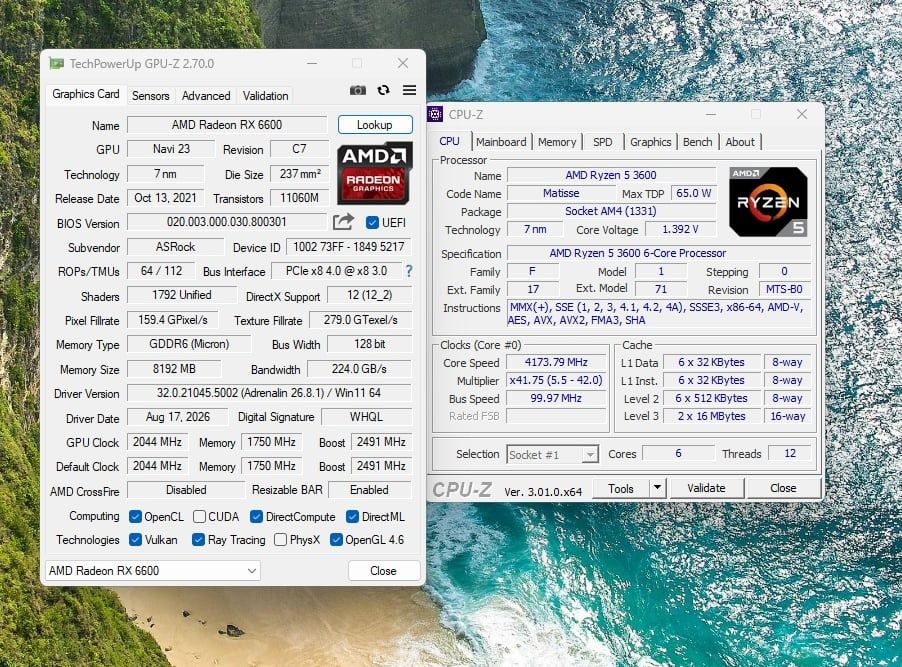This screenshot has width=902, height=667.
Task: Toggle the PhysX checkbox
Action: pos(281,540)
